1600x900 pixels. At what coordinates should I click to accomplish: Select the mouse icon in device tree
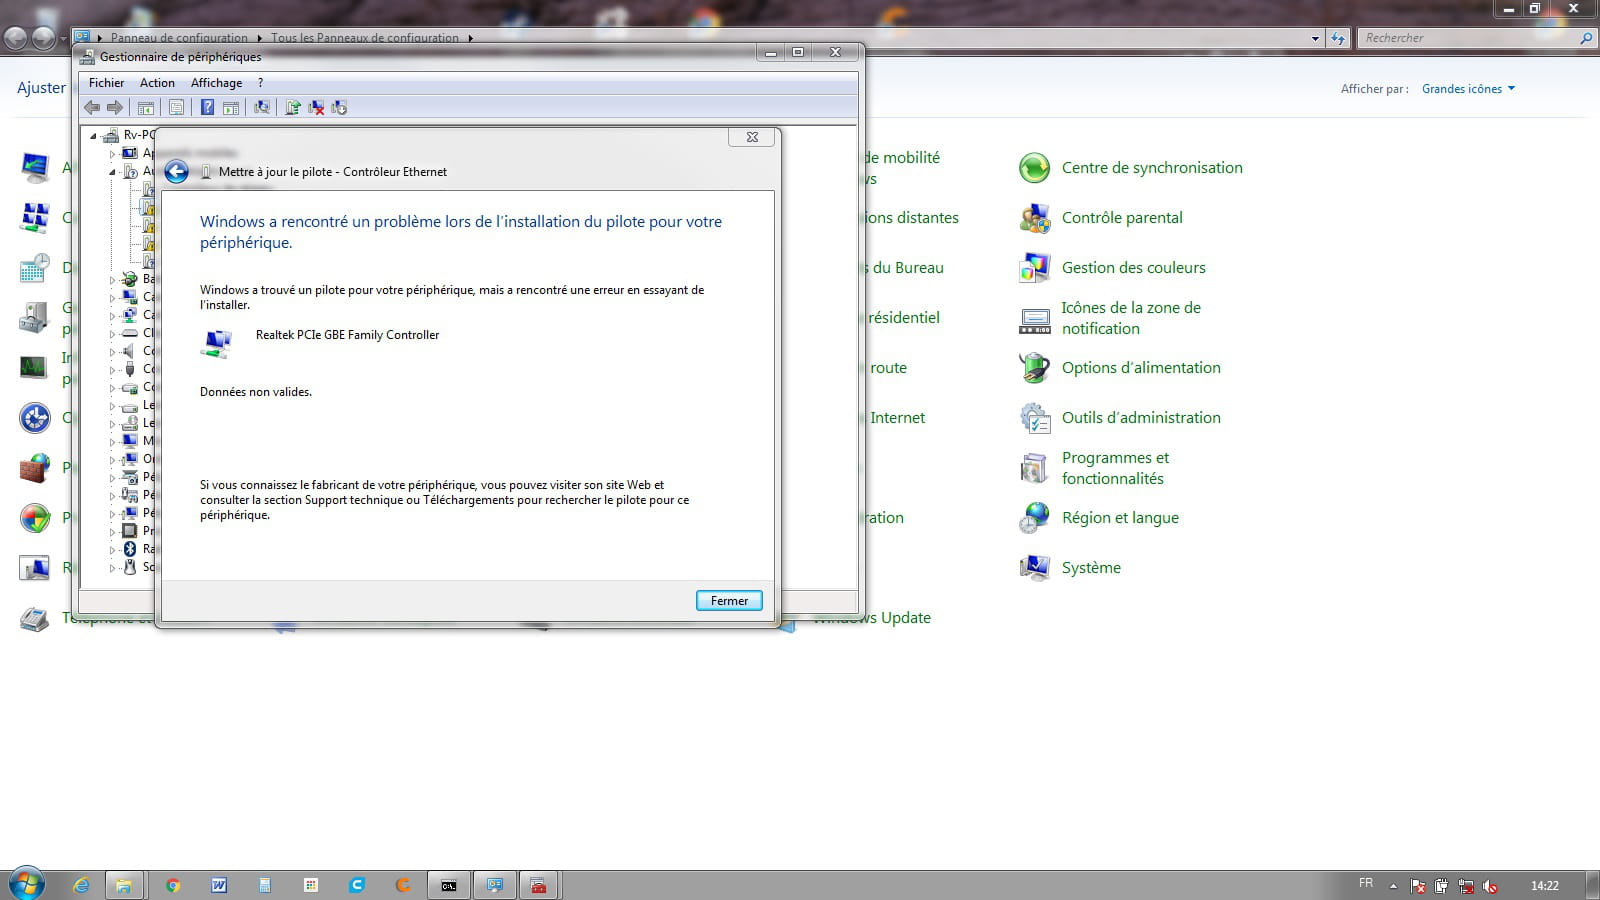click(x=129, y=567)
